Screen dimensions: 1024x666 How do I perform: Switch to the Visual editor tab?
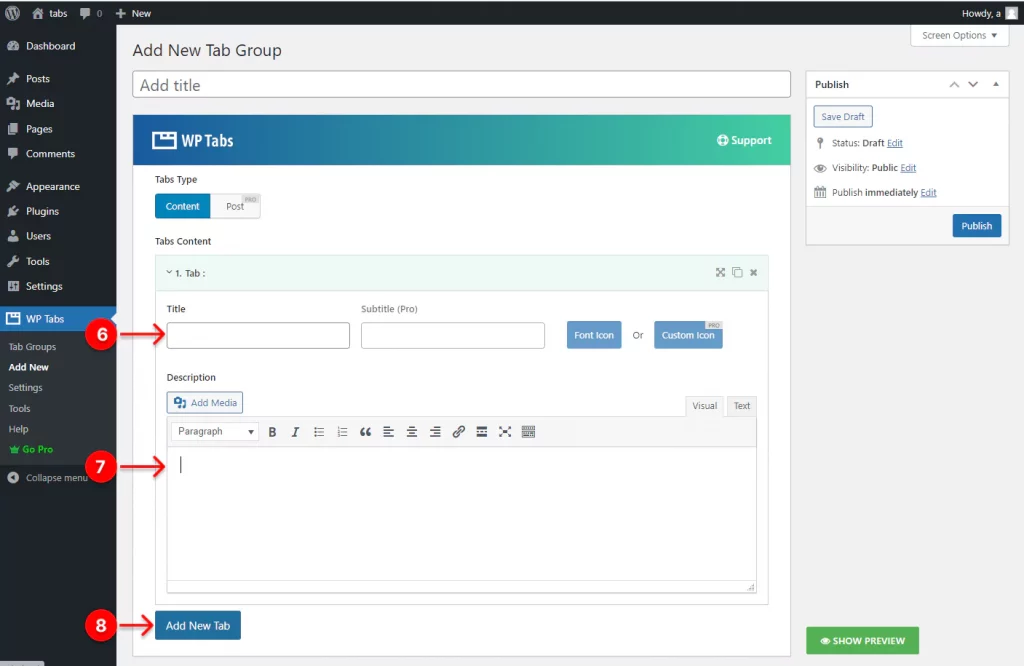click(704, 405)
